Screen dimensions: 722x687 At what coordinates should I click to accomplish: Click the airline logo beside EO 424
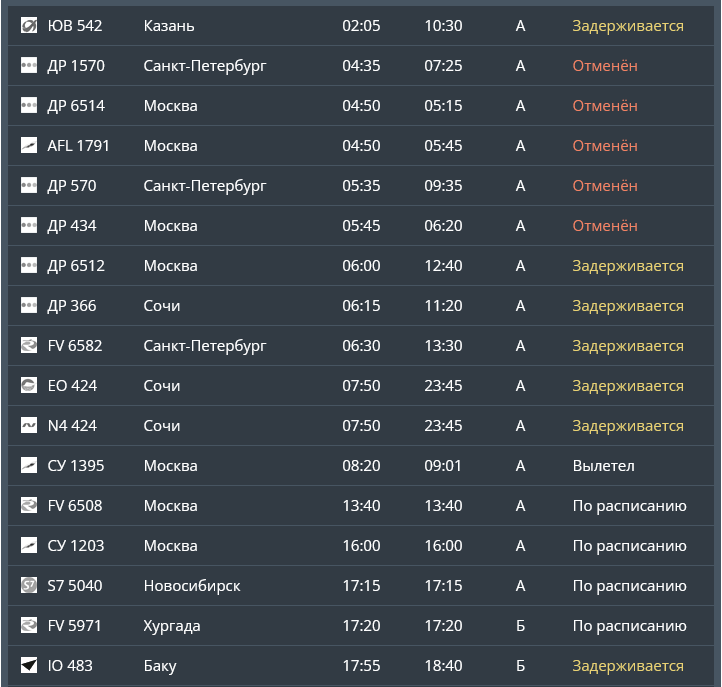tap(29, 386)
